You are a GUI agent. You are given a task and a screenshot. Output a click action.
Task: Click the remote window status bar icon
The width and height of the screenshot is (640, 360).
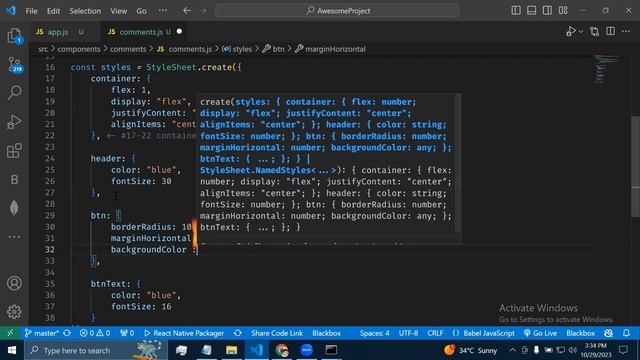[9, 333]
